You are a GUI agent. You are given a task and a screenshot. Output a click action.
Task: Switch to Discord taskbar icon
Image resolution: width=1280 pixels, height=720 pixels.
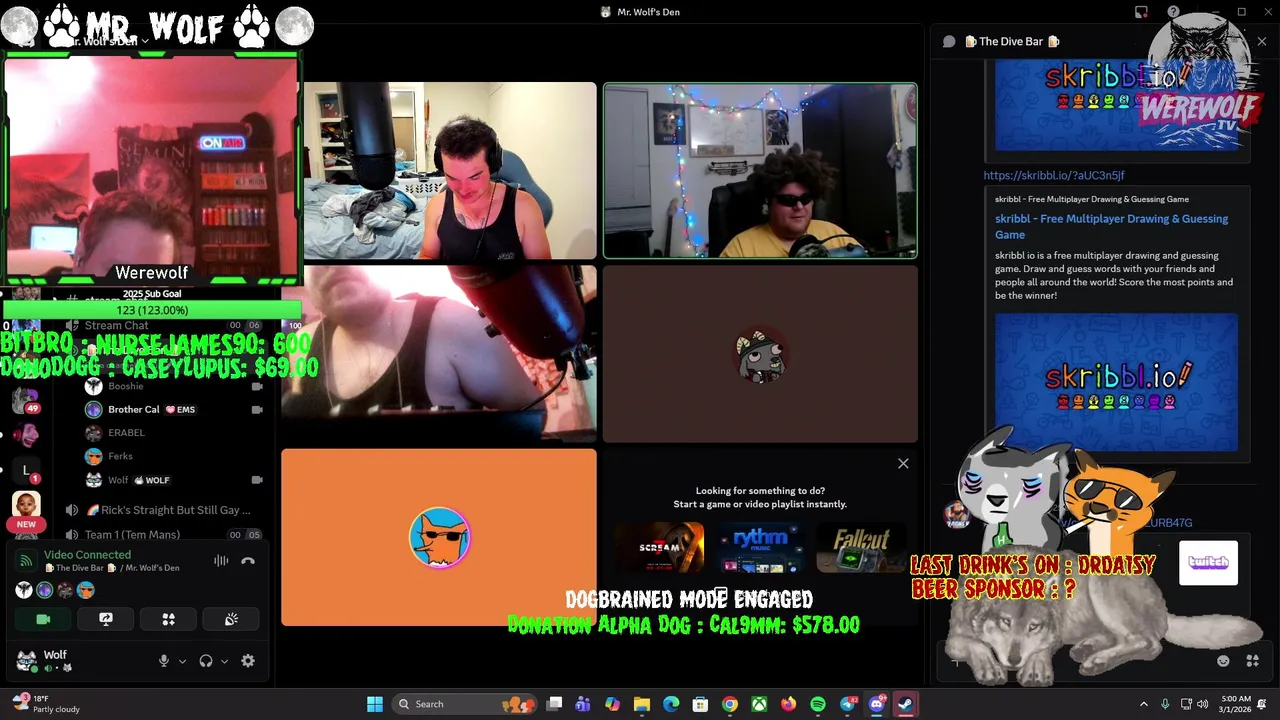877,704
